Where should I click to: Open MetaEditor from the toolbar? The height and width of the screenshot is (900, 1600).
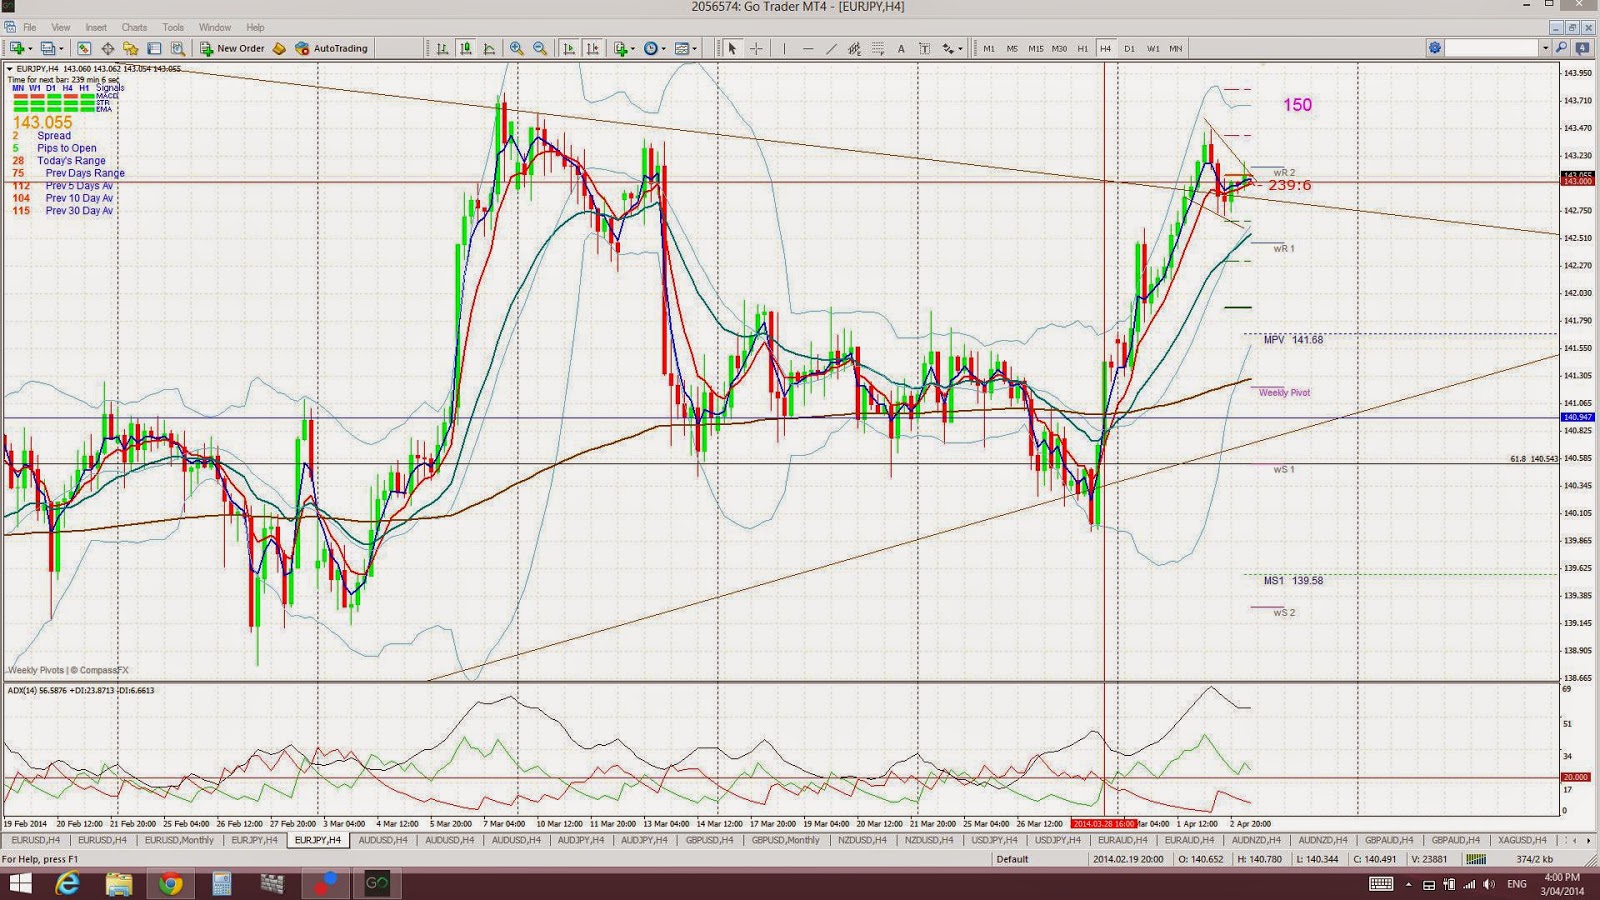tap(279, 48)
